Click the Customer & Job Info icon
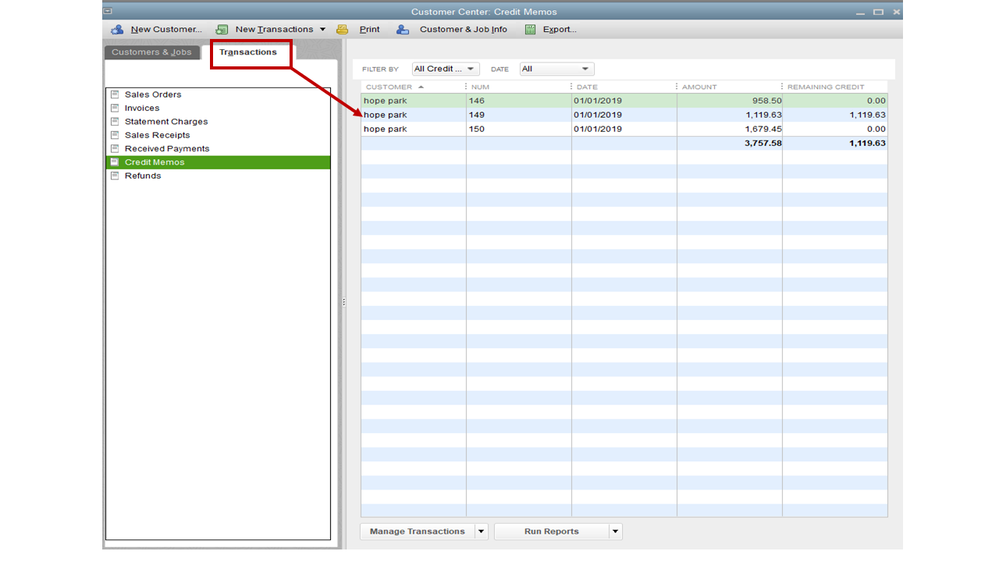Screen dimensions: 999x562 [402, 29]
